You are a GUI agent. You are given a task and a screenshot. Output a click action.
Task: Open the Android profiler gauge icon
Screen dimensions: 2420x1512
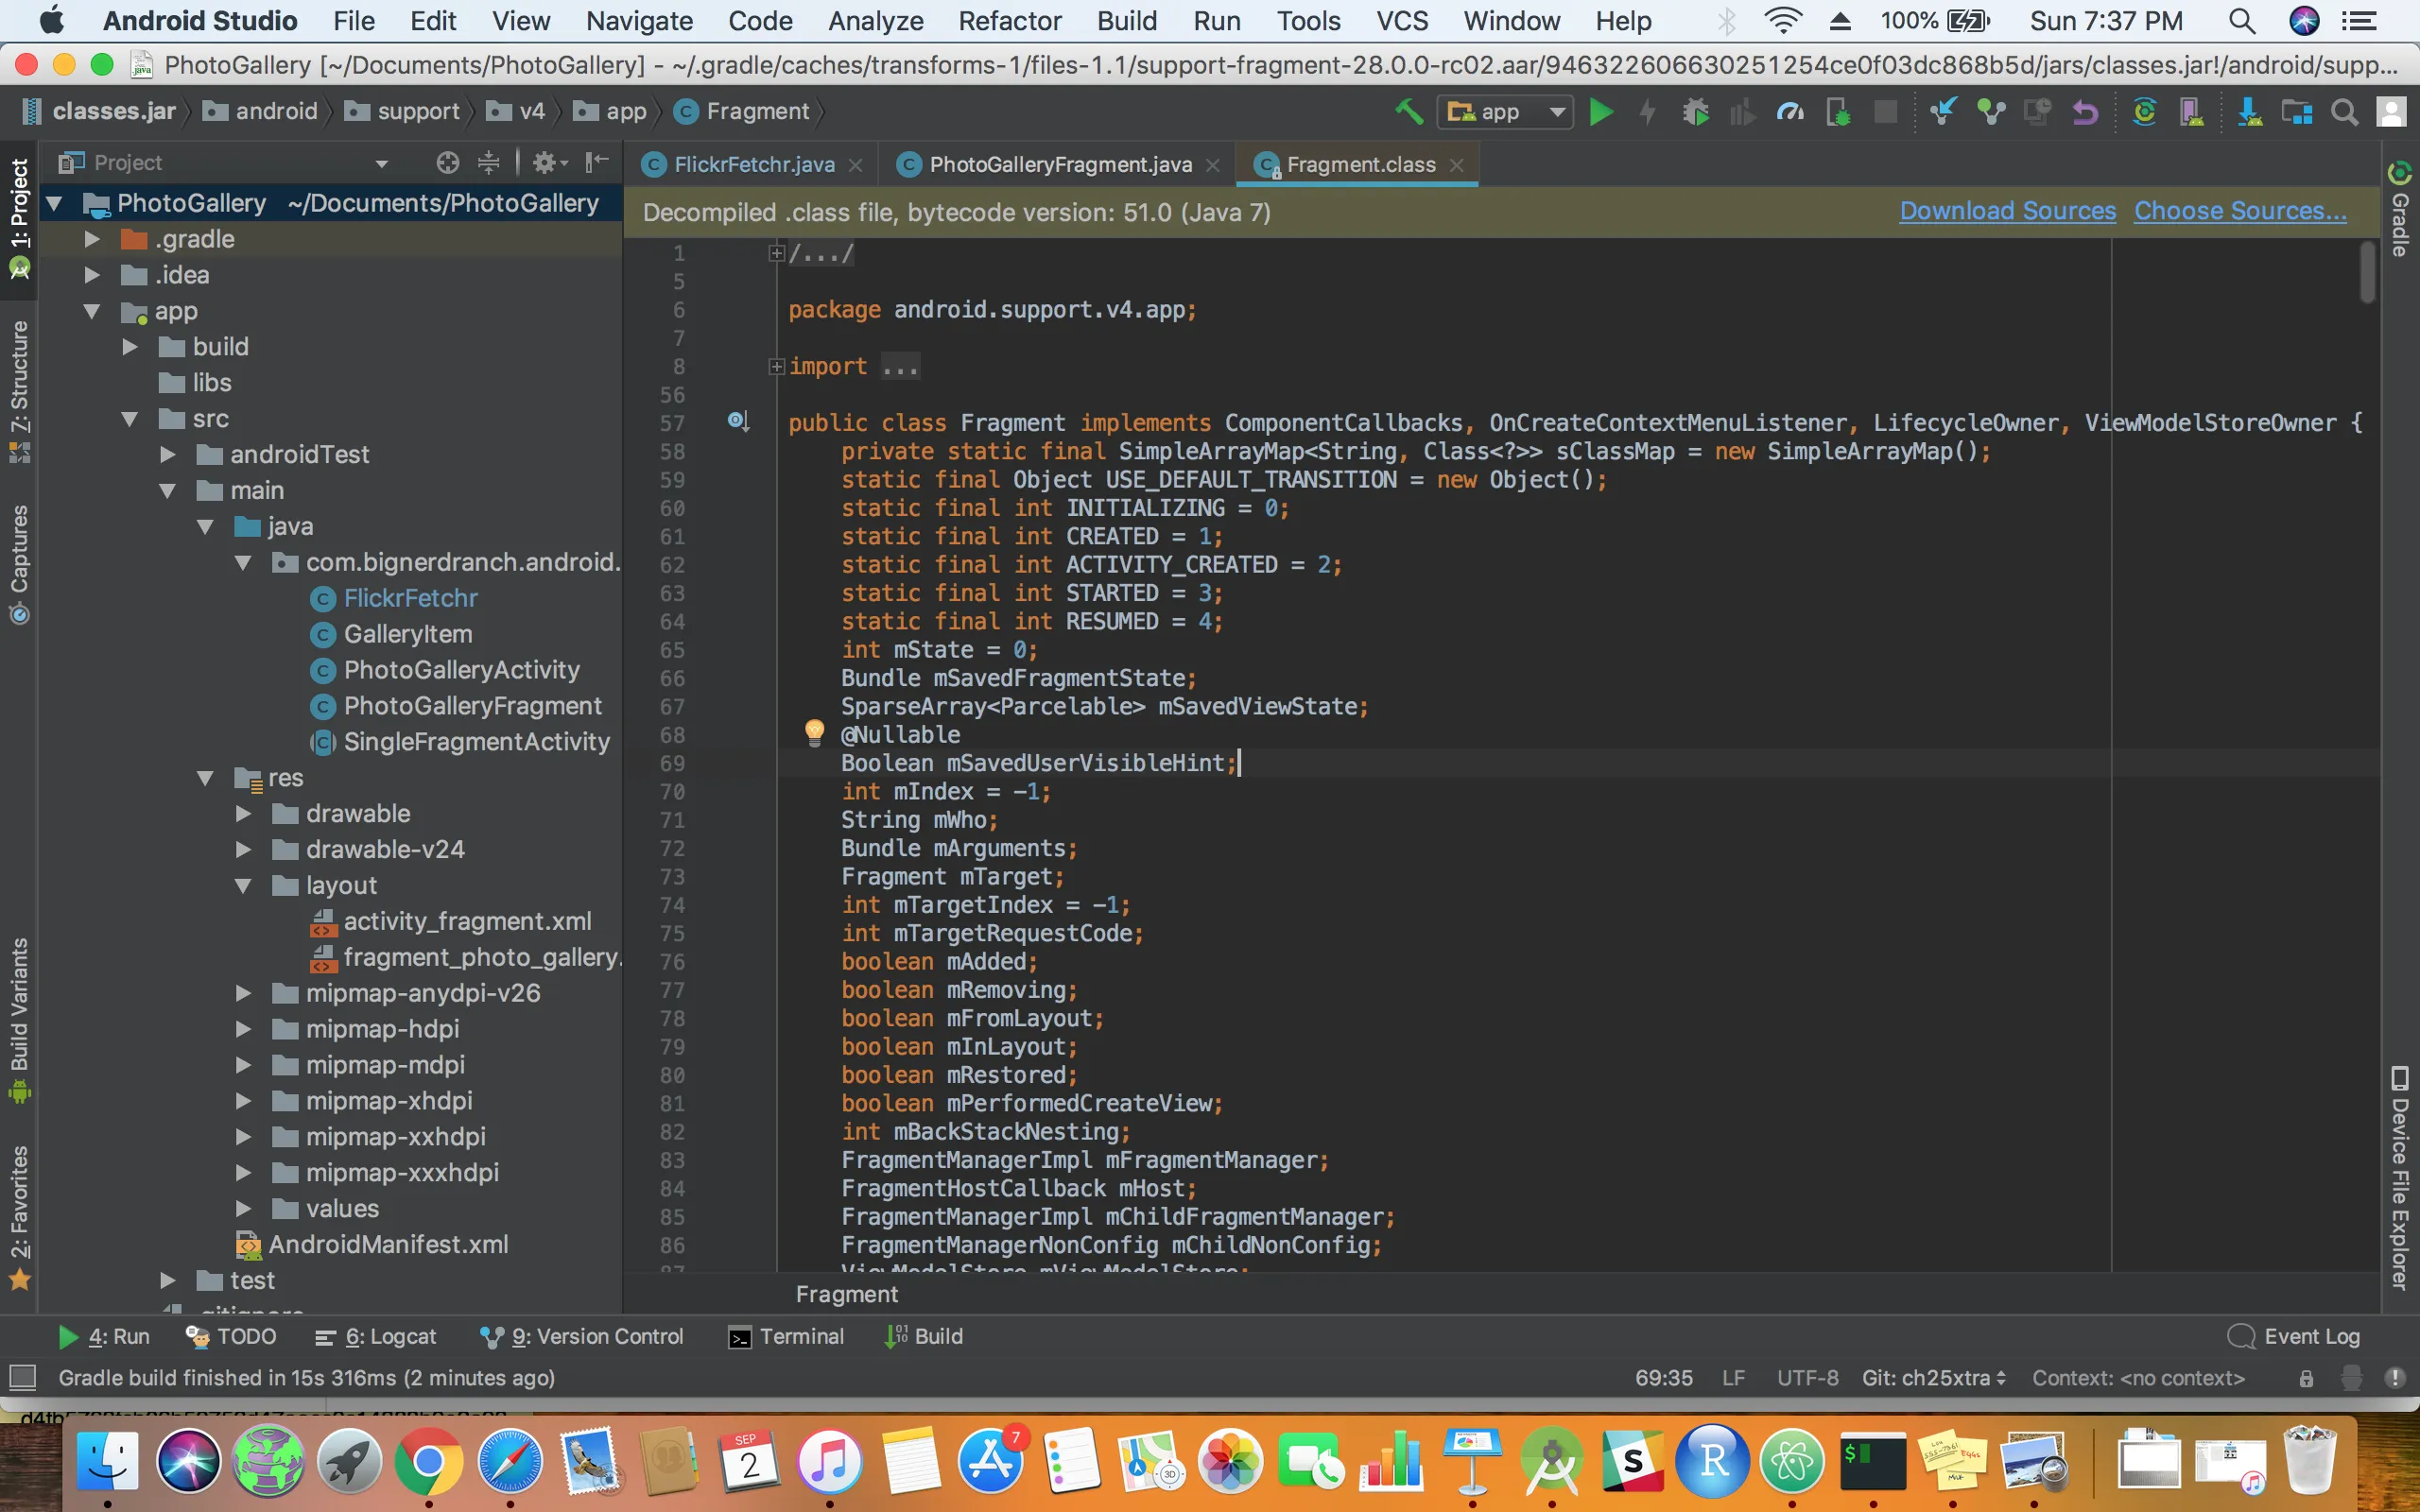pyautogui.click(x=1790, y=111)
